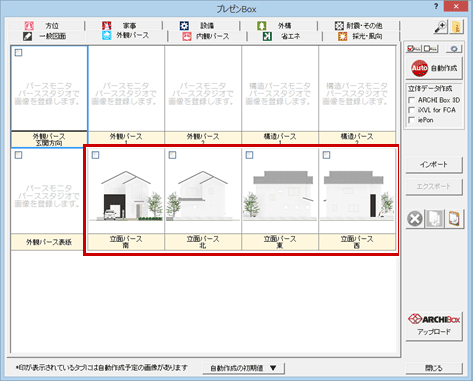Click the check-all items icon

click(414, 49)
